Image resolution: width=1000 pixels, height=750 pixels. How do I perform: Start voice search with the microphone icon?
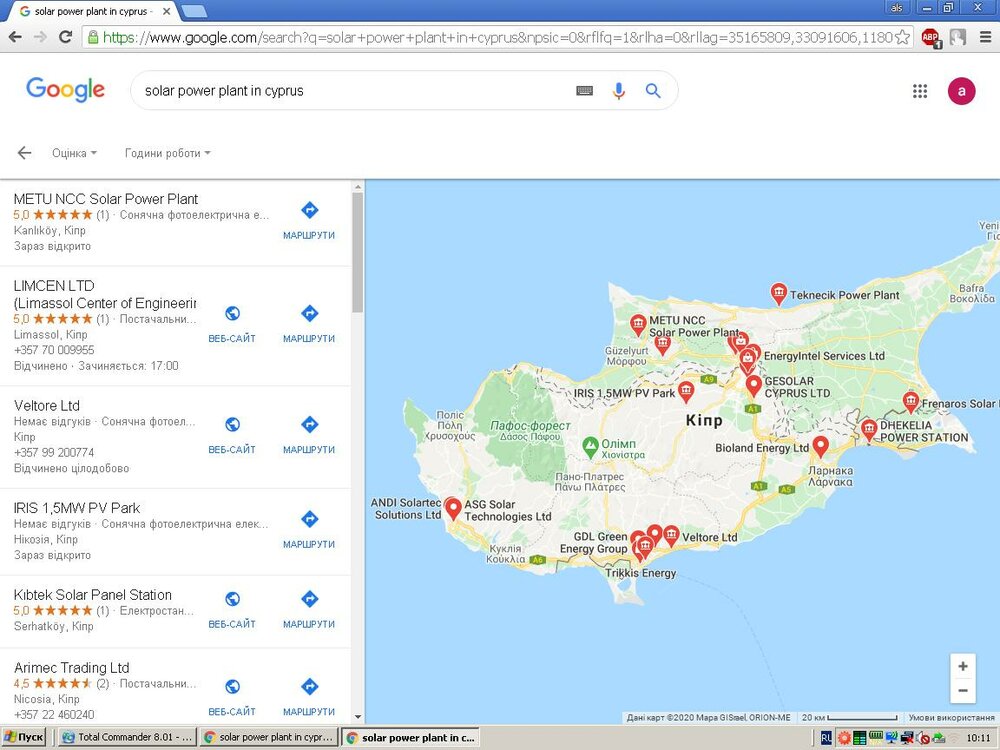[x=618, y=91]
